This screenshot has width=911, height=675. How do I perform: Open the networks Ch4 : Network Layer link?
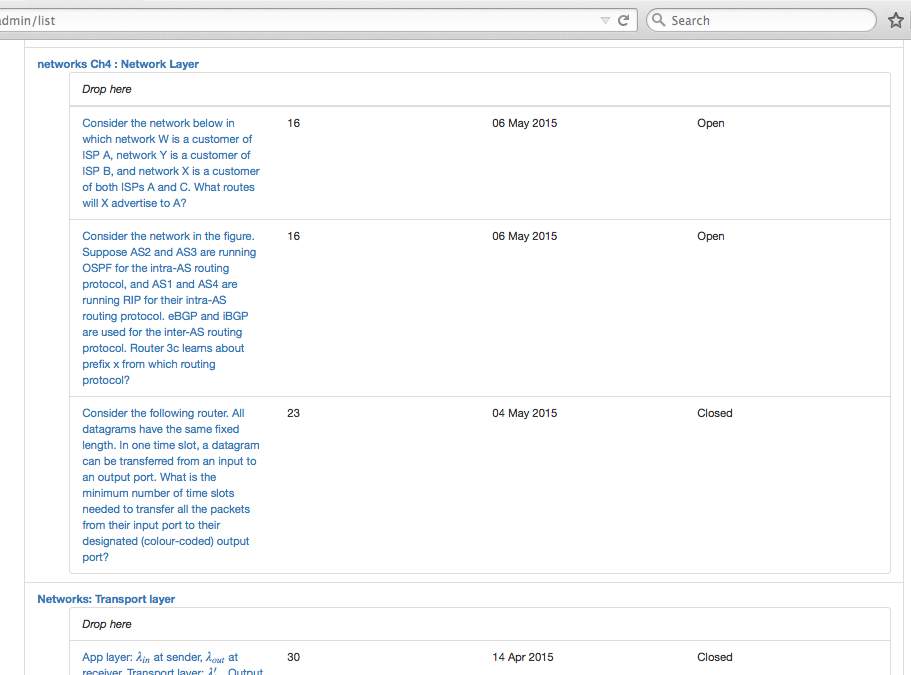click(x=118, y=64)
